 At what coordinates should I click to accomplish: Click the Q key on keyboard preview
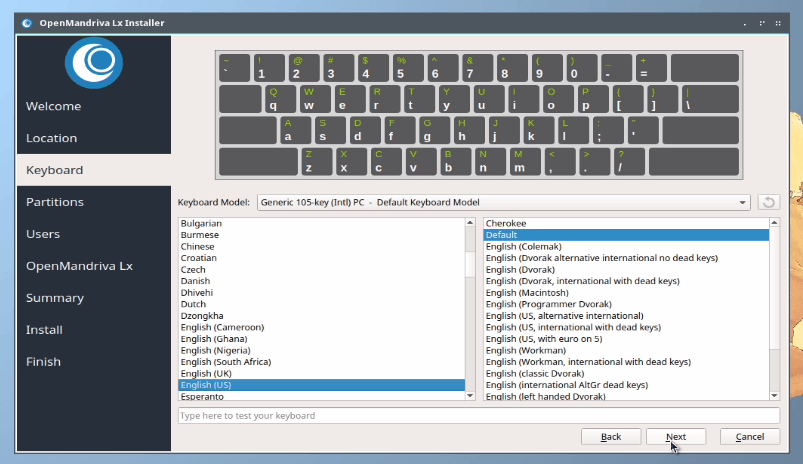(281, 99)
